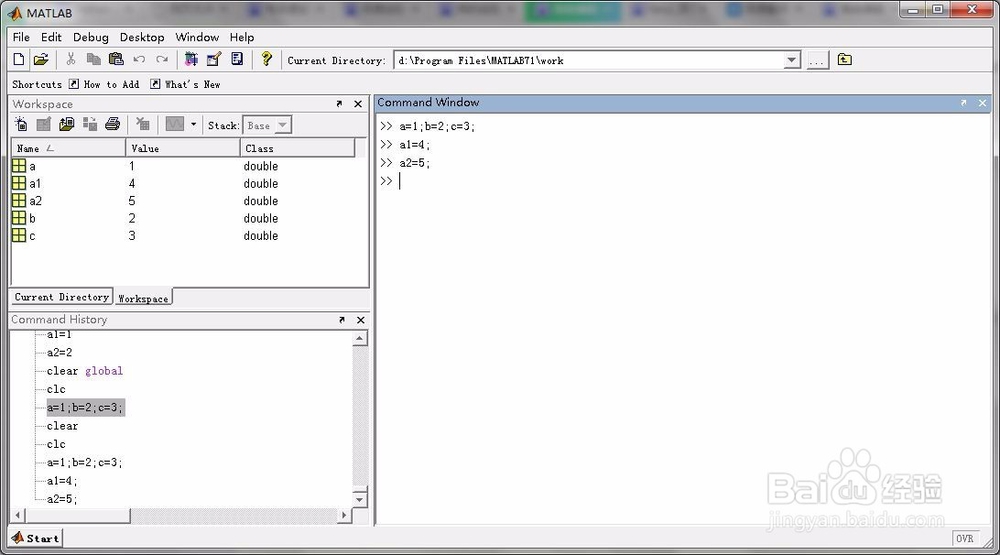Delete selected variable in Workspace toolbar
The image size is (1000, 555).
click(143, 124)
